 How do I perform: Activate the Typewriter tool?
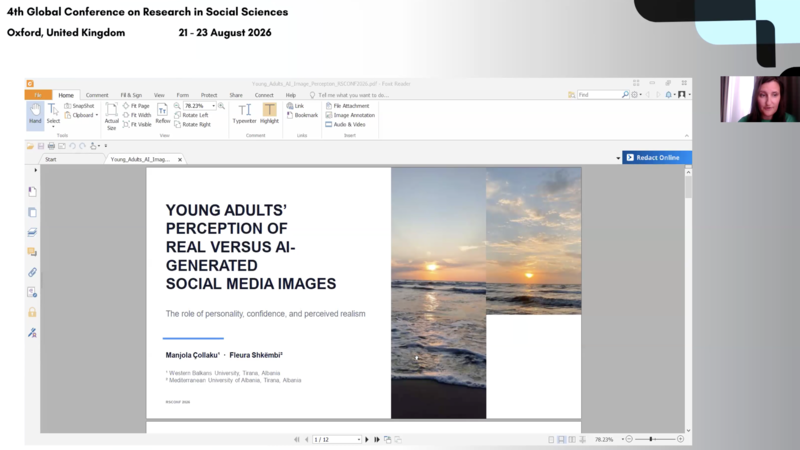click(244, 113)
